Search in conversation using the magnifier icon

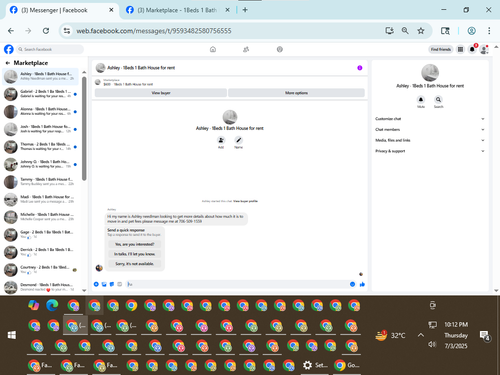click(438, 100)
